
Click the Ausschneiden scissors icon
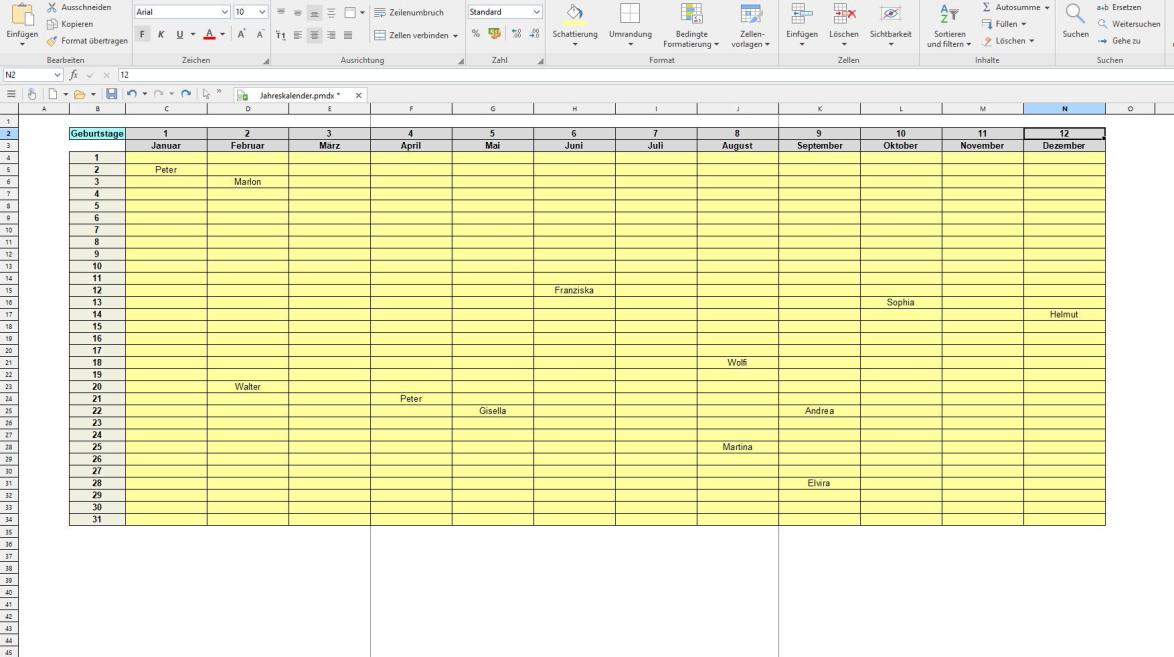[x=52, y=7]
